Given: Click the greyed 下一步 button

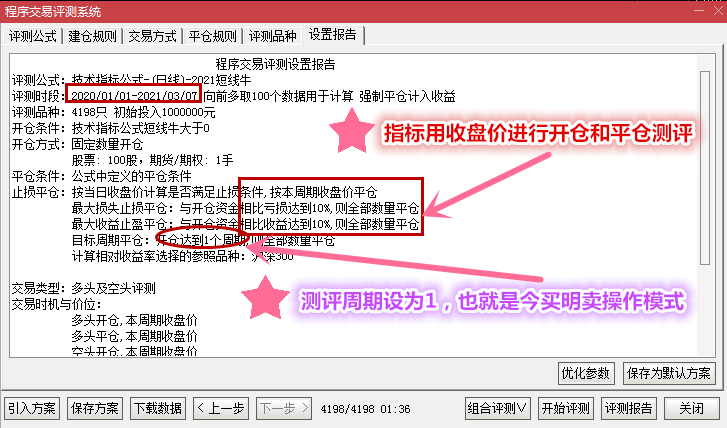Looking at the screenshot, I should (284, 409).
